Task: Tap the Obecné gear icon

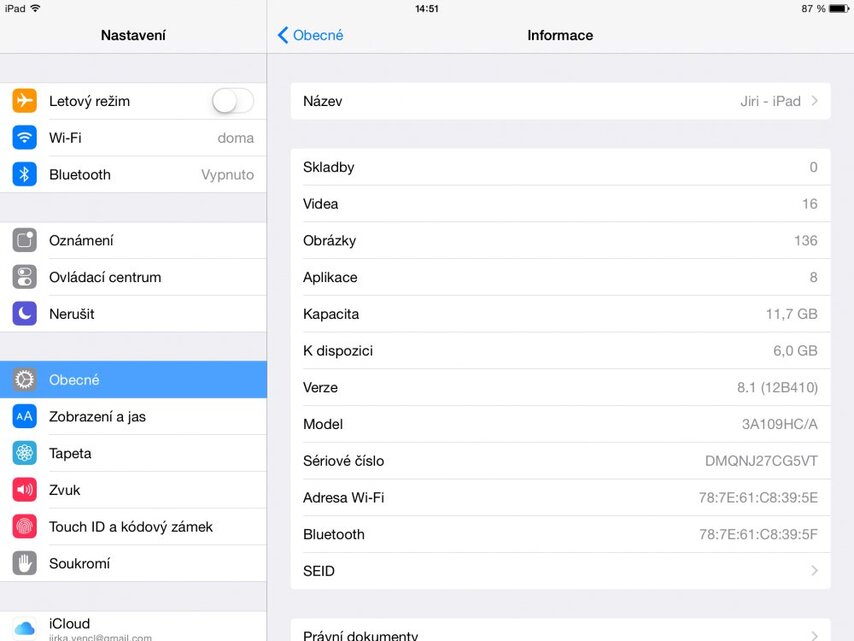Action: point(24,379)
